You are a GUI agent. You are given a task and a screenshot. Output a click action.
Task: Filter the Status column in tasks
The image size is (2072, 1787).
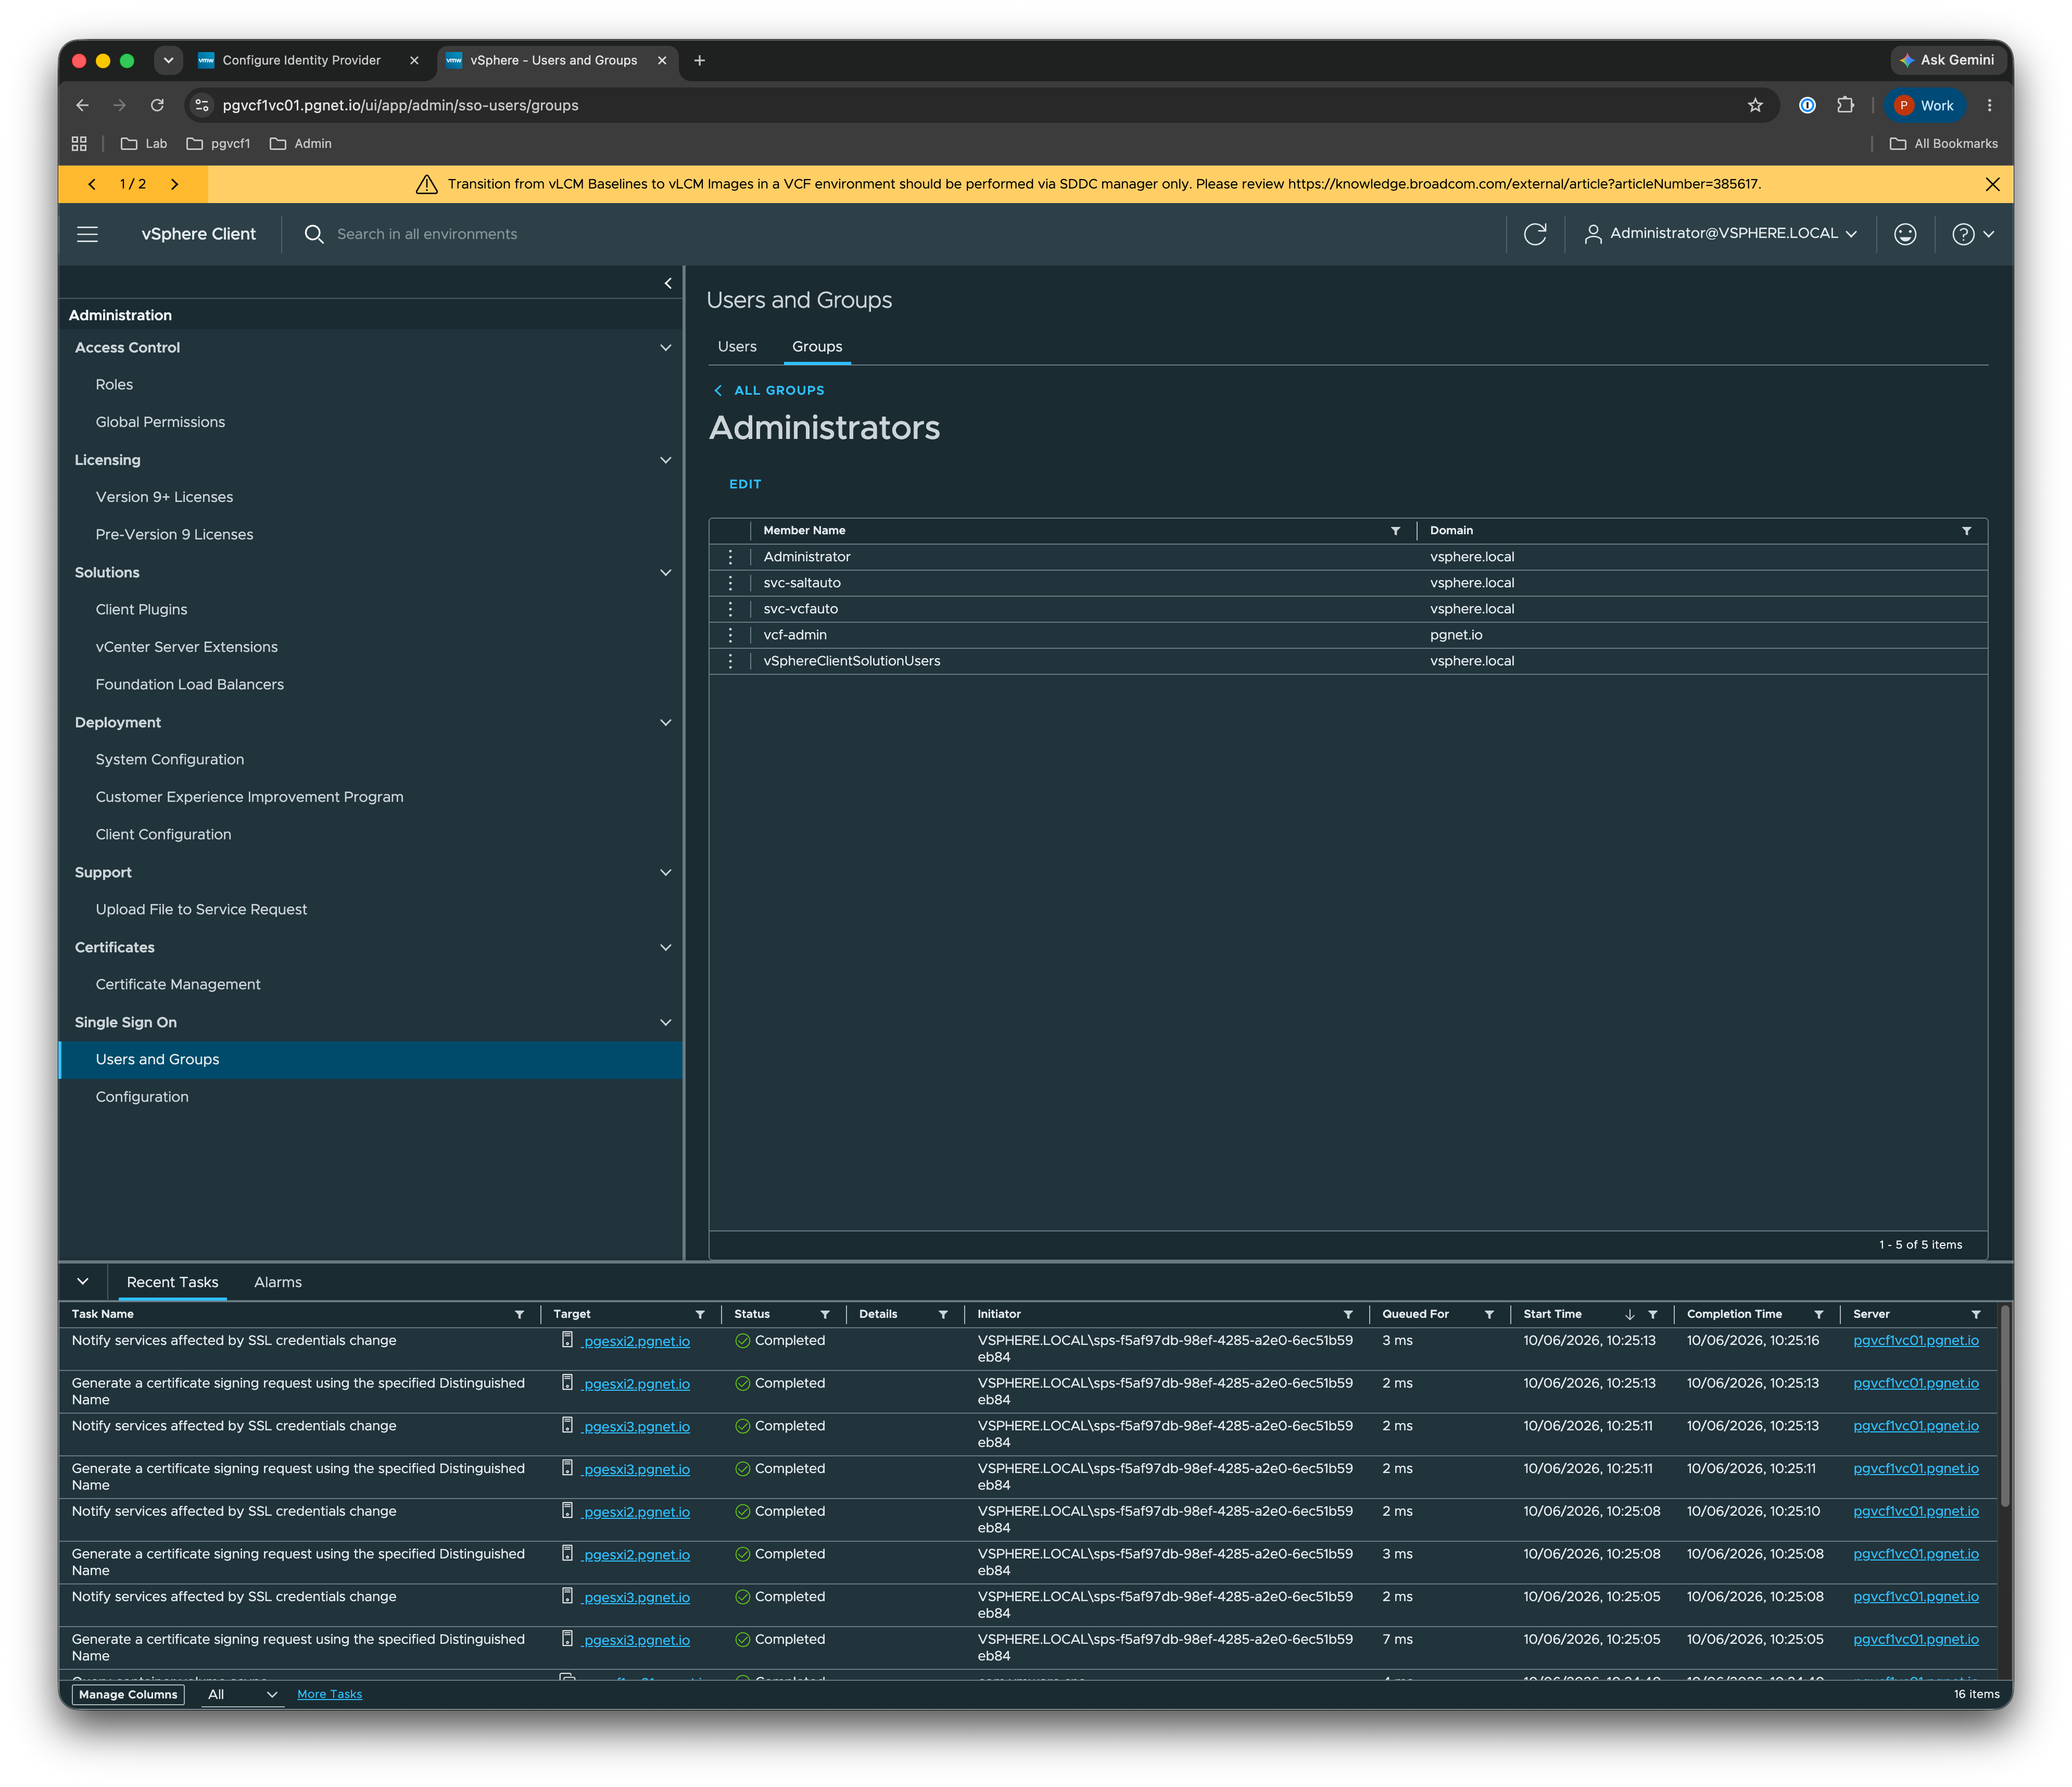(x=825, y=1315)
